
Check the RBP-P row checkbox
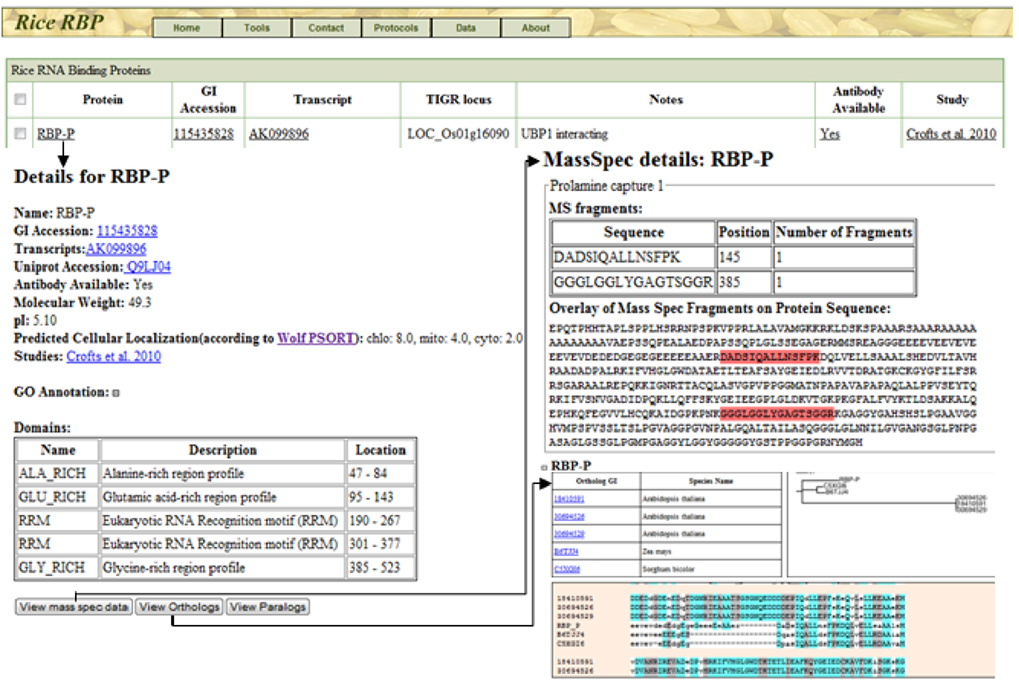click(20, 134)
